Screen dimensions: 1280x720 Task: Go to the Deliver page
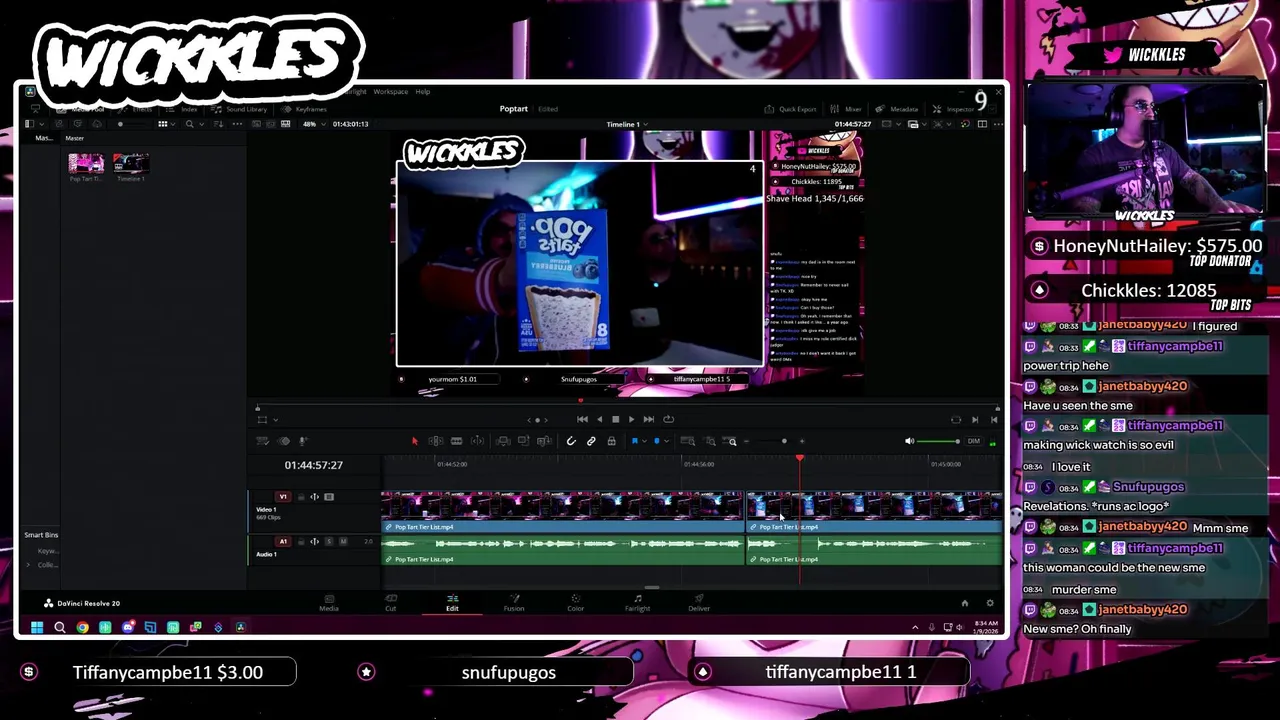pos(699,603)
